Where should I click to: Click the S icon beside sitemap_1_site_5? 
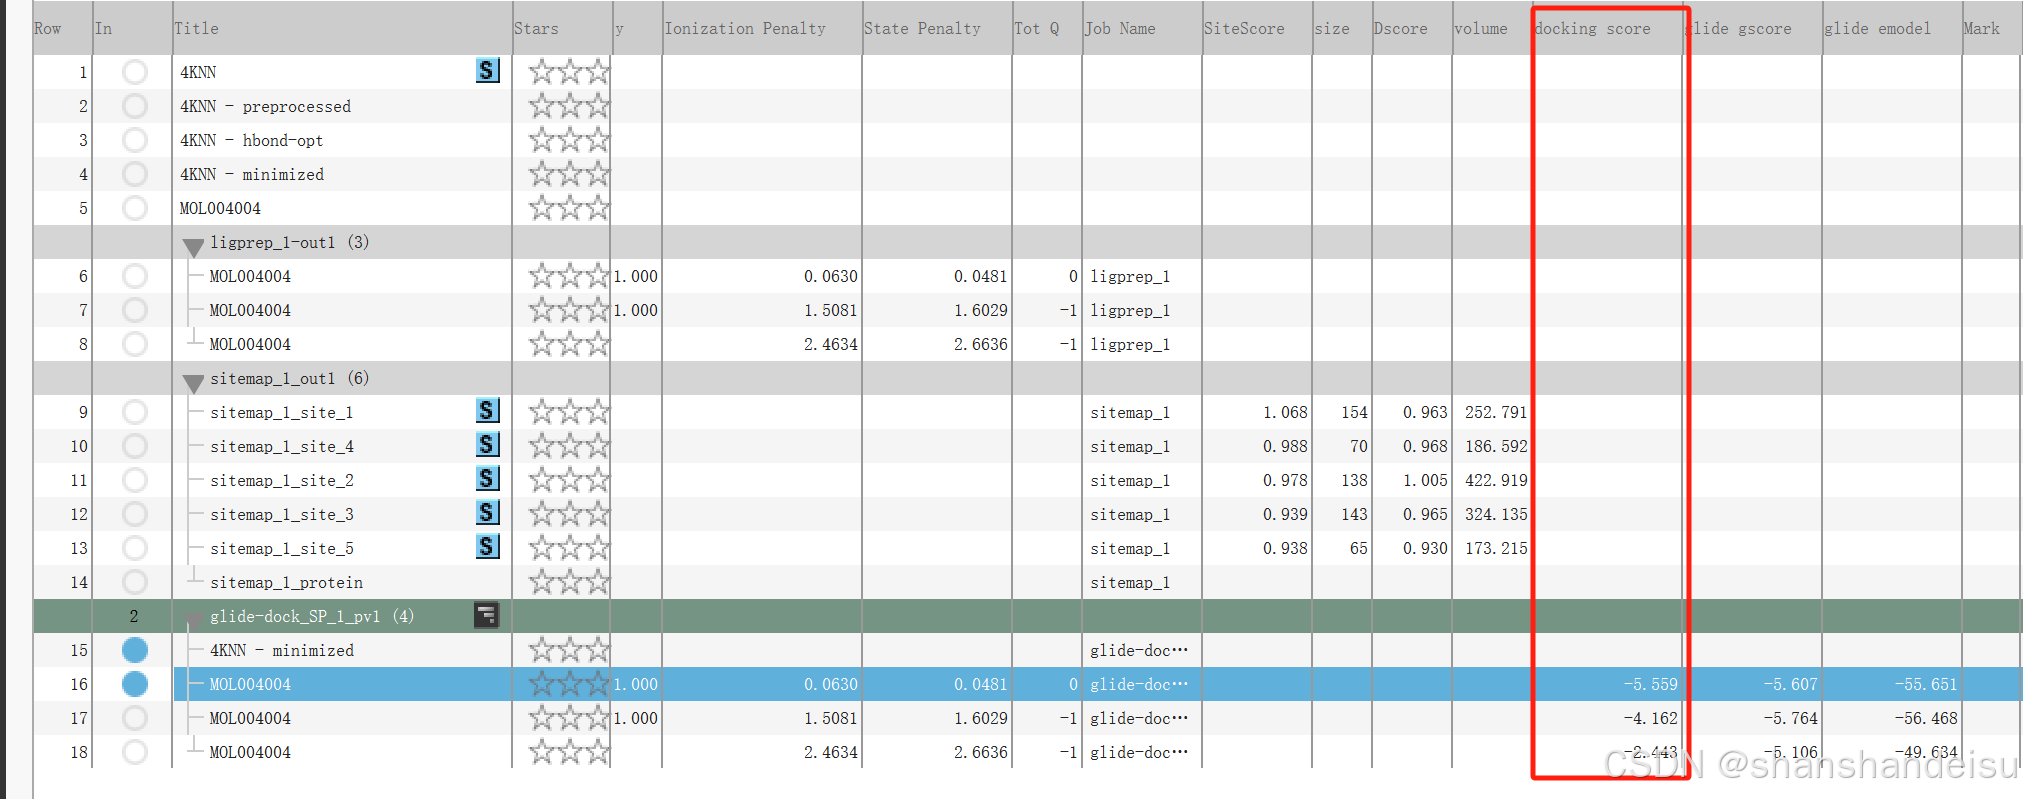[487, 547]
